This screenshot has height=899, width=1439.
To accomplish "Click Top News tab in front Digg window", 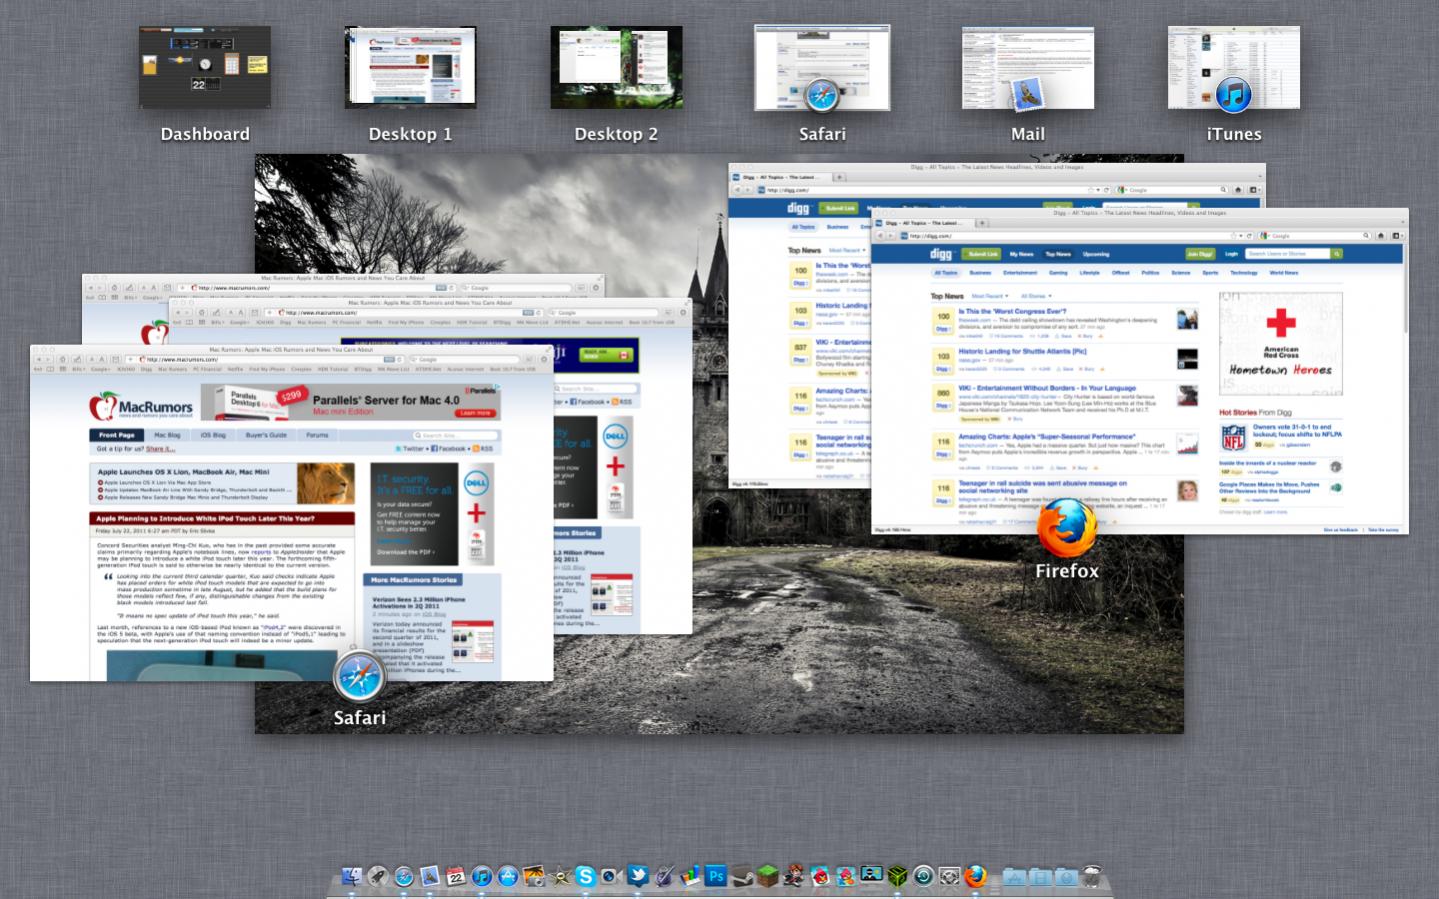I will point(1058,254).
